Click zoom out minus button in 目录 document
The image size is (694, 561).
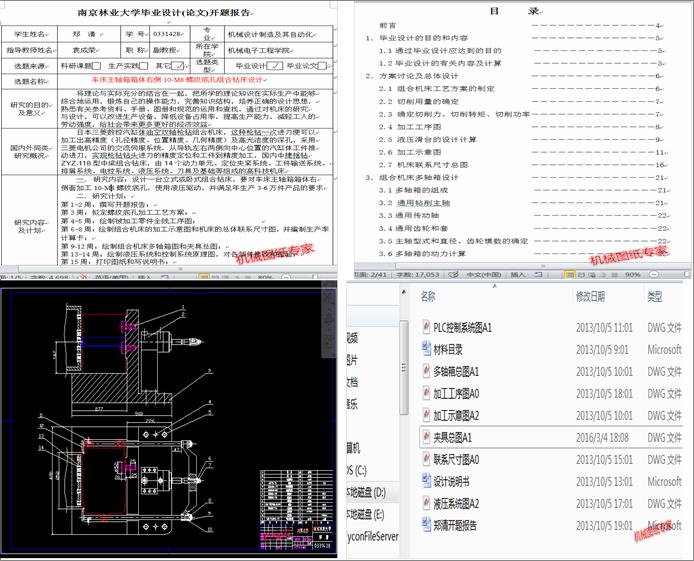655,275
